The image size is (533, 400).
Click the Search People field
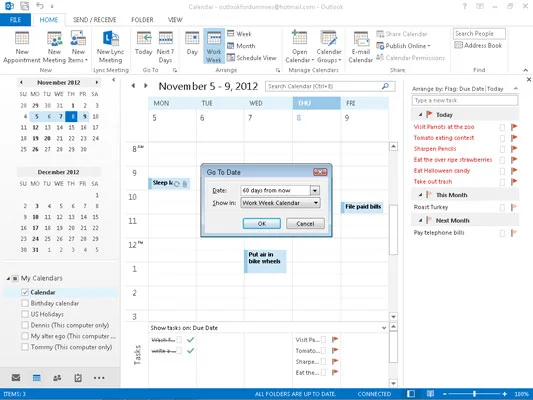[x=479, y=34]
